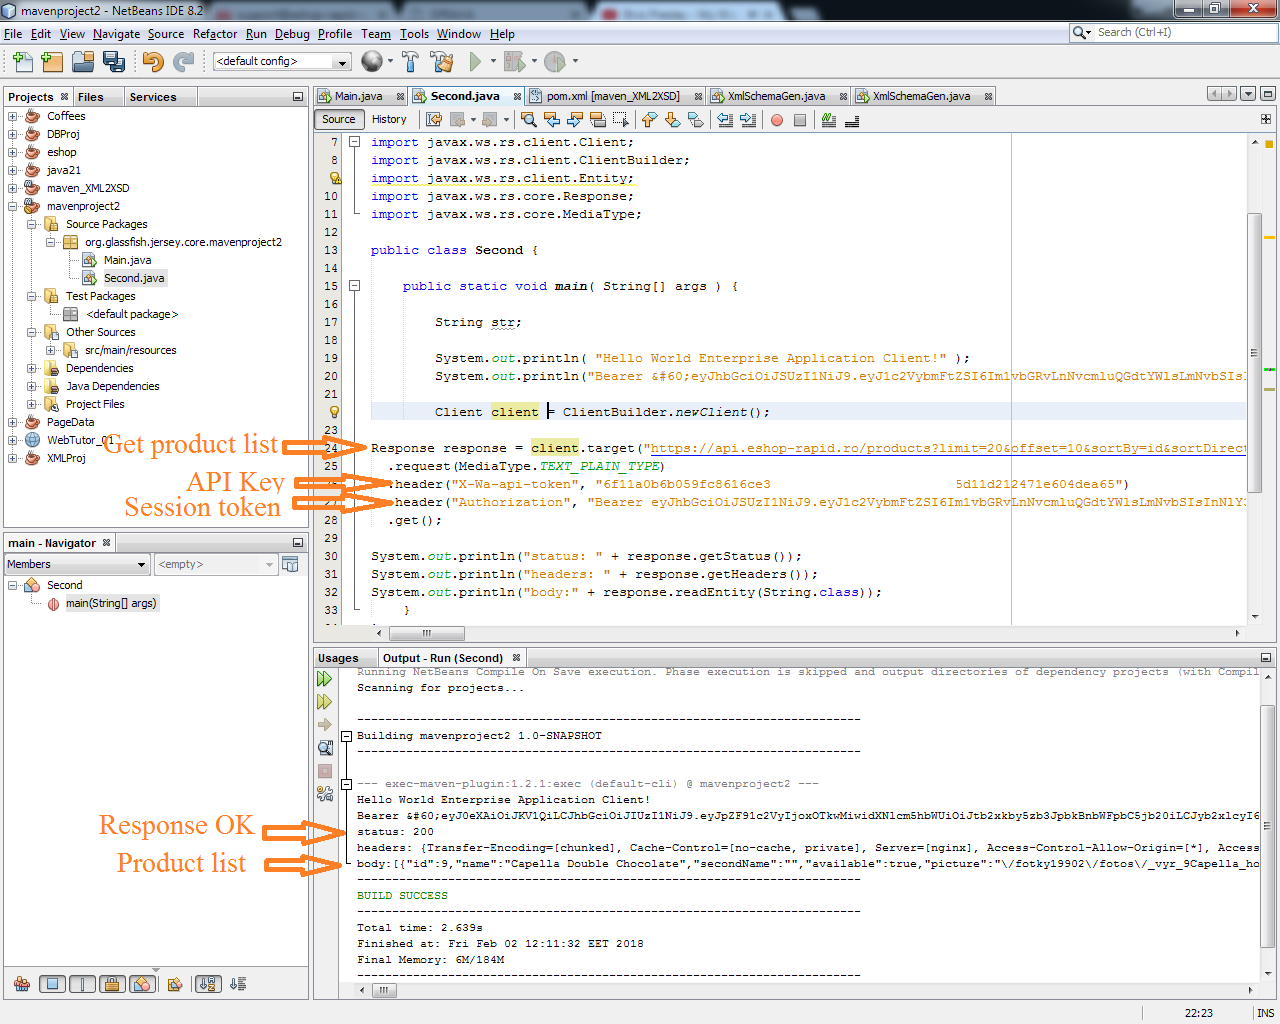Click the Search (Ctrl+I) field
The width and height of the screenshot is (1280, 1024).
[x=1174, y=32]
